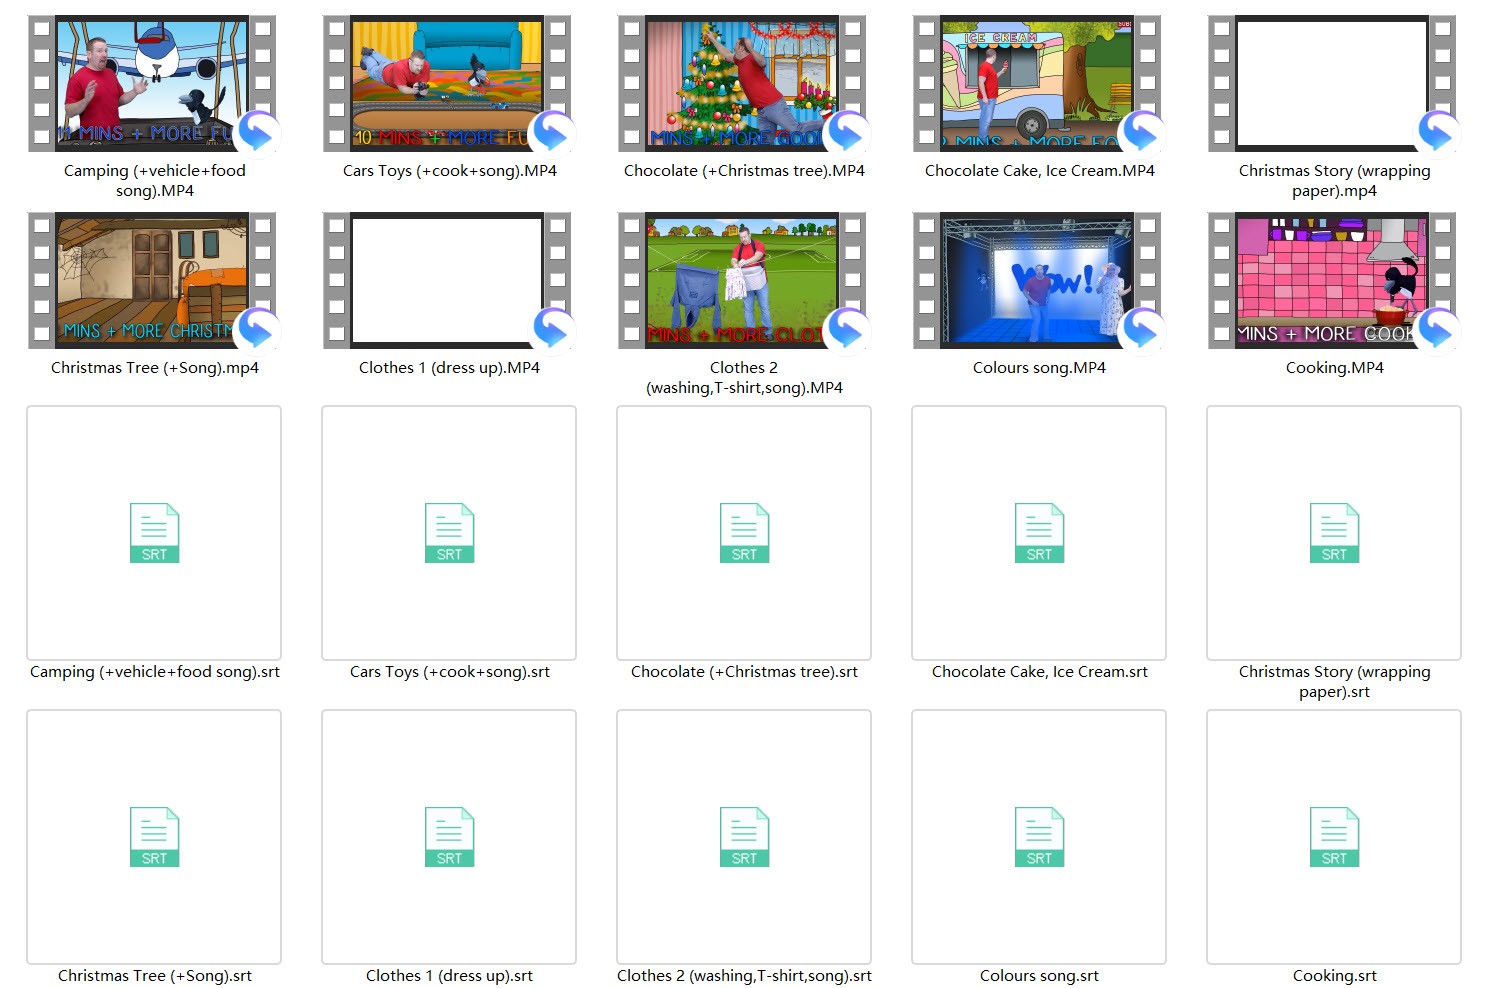
Task: Open the Colours song.MP4 video thumbnail
Action: coord(1037,280)
